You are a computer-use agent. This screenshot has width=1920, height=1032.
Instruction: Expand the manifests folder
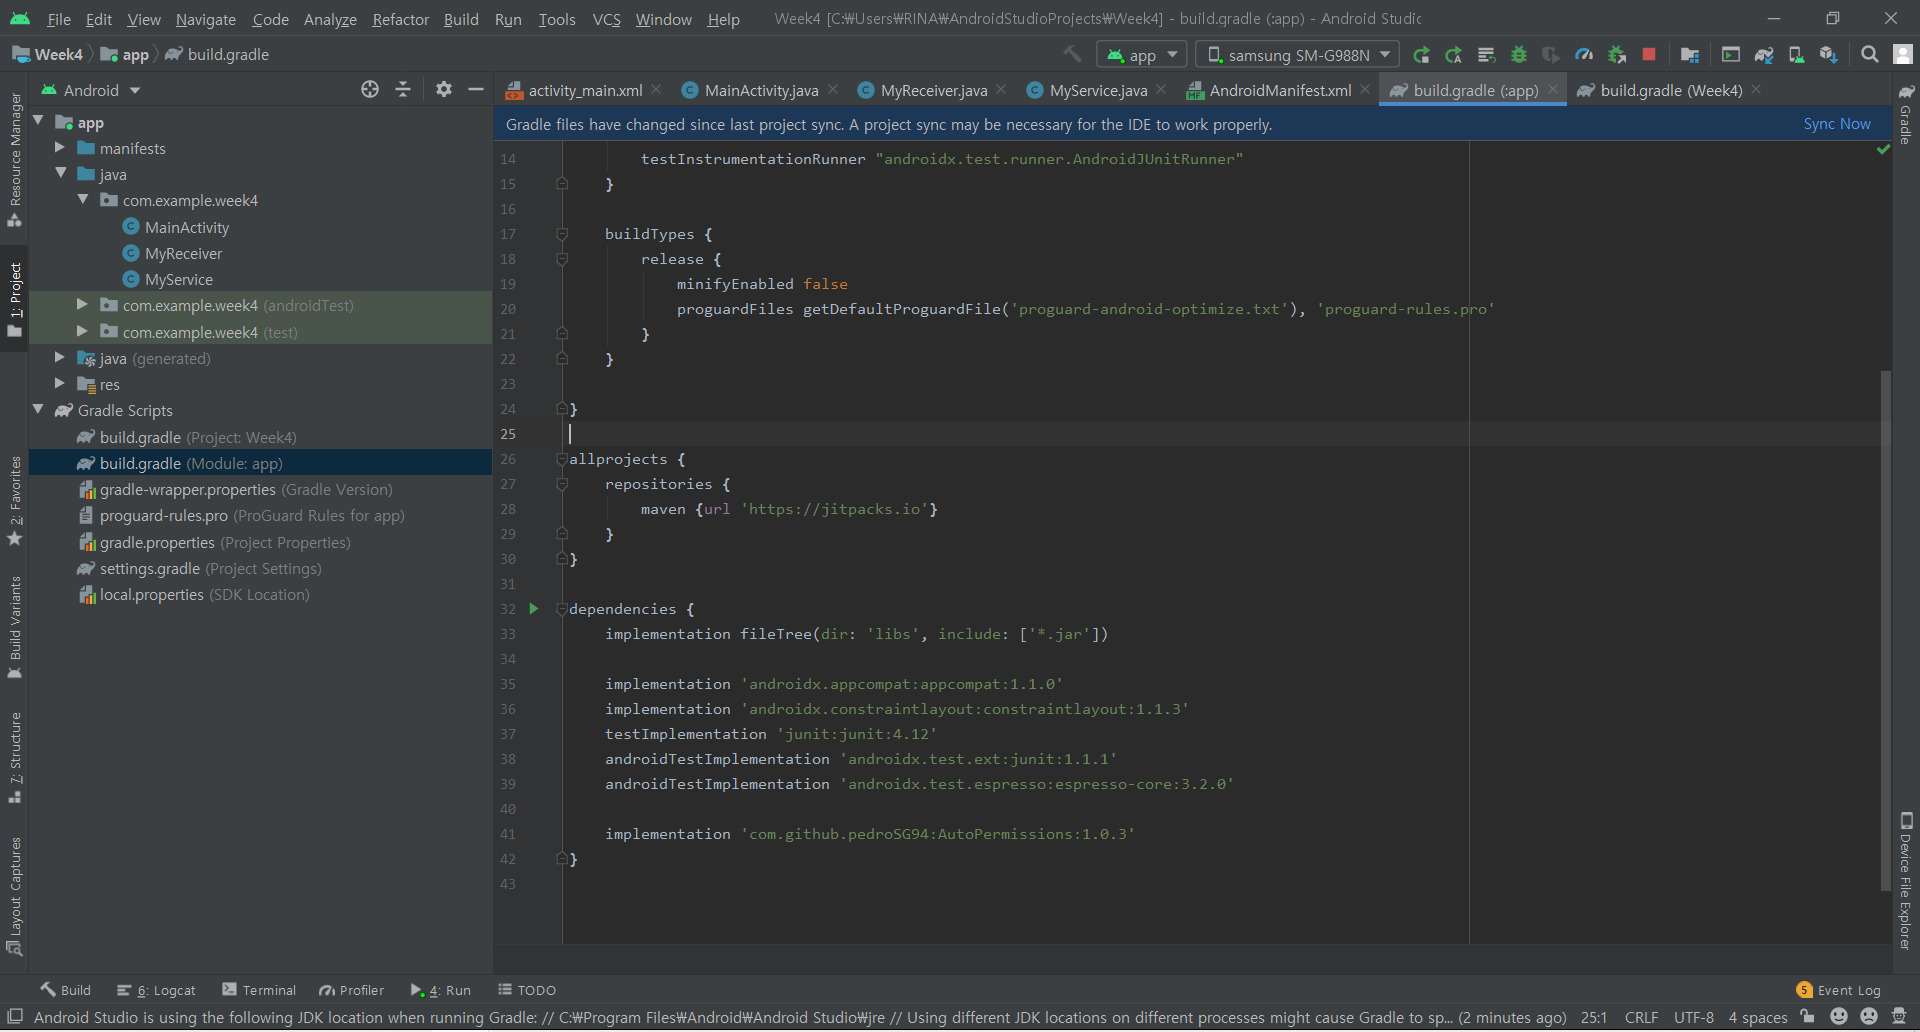pos(60,147)
